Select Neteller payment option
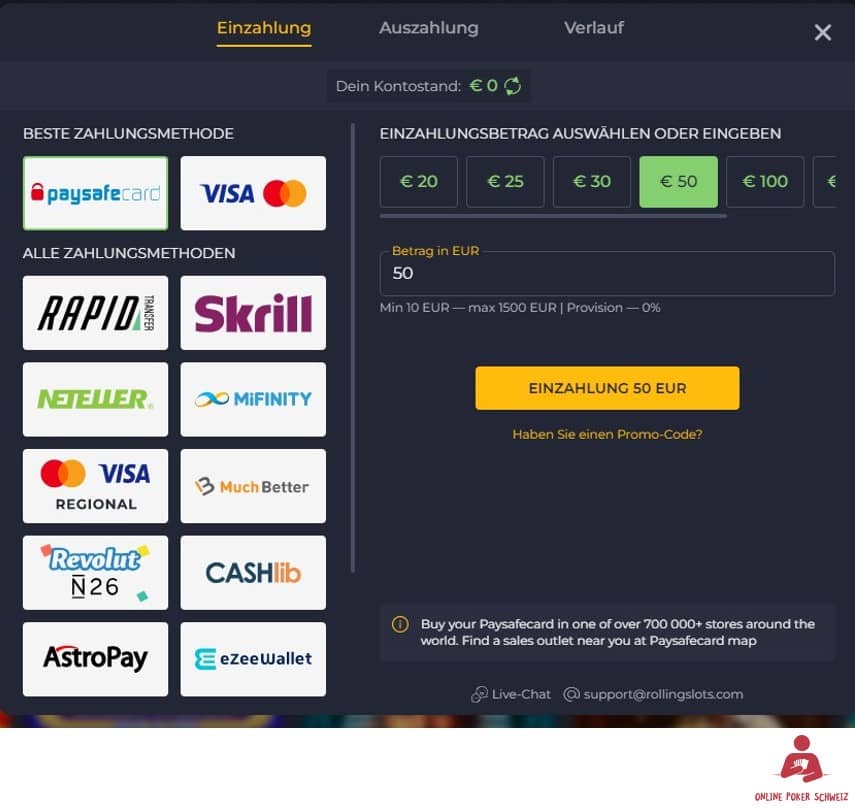Image resolution: width=855 pixels, height=808 pixels. pos(95,399)
